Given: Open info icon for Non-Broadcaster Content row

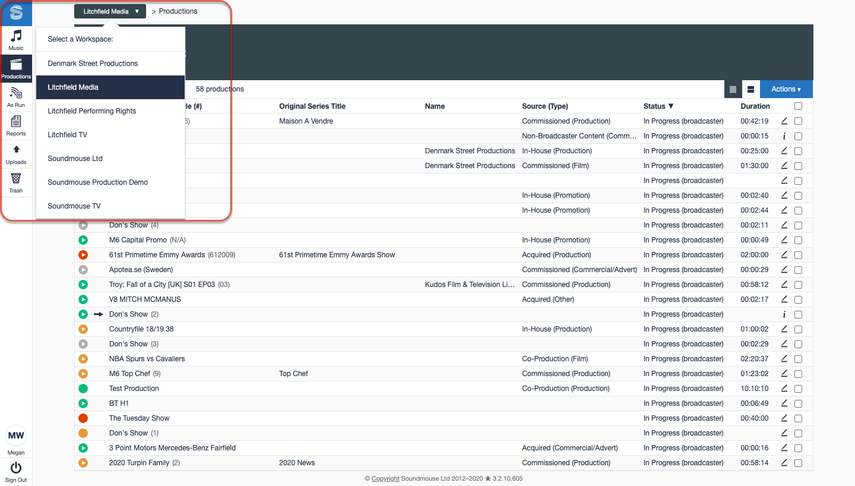Looking at the screenshot, I should (x=784, y=136).
